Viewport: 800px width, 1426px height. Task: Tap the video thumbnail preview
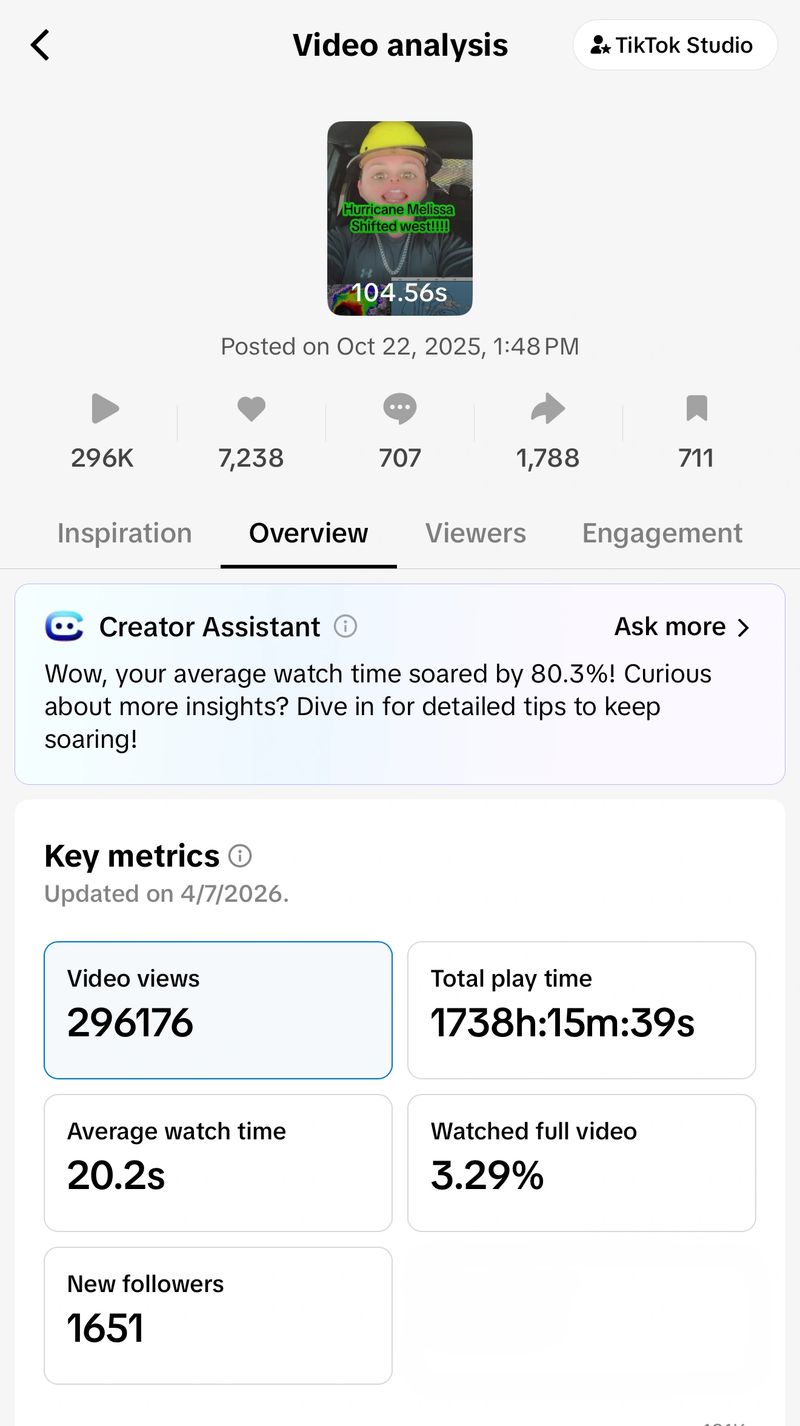click(x=400, y=218)
